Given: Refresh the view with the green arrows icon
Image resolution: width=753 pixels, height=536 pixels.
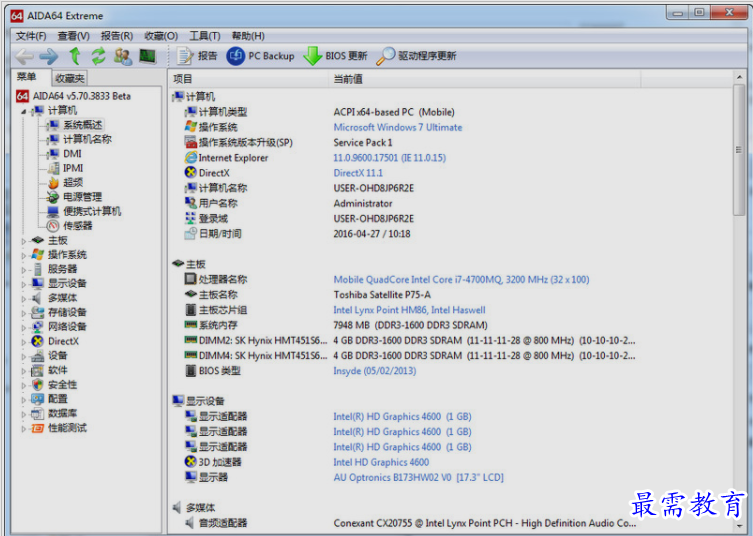Looking at the screenshot, I should pos(98,56).
